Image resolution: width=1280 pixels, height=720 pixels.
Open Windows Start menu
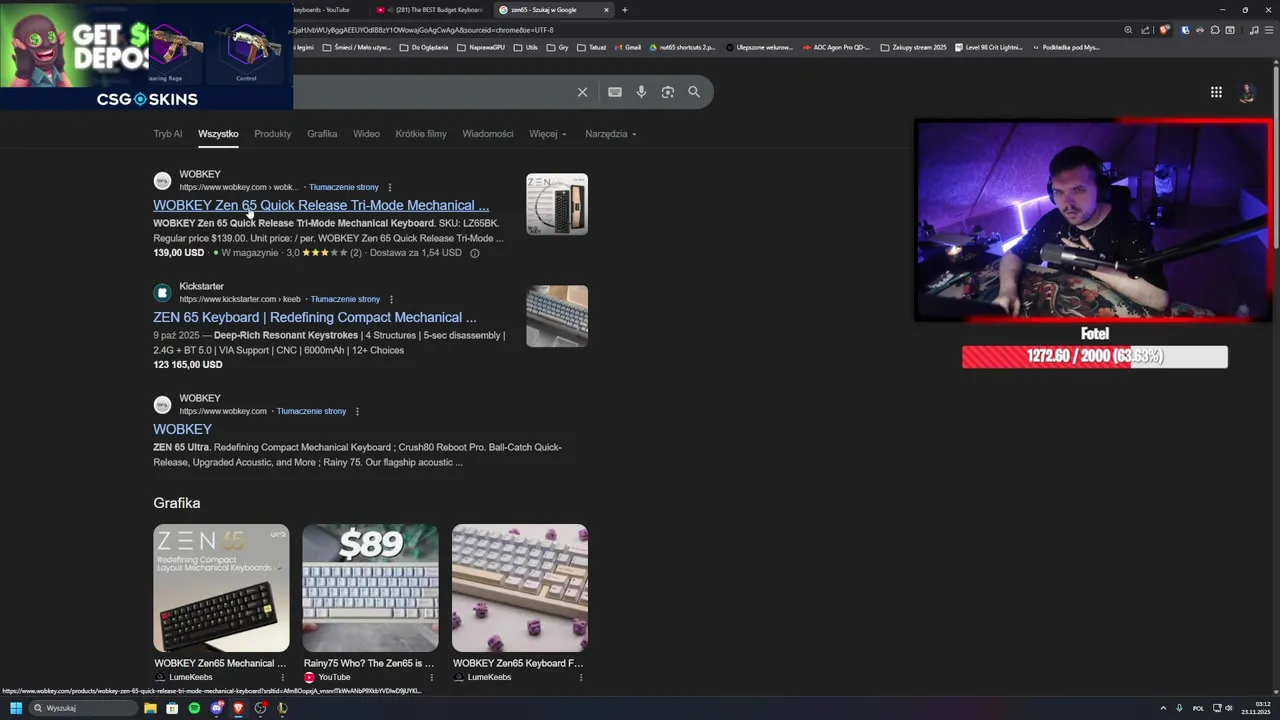click(x=16, y=708)
